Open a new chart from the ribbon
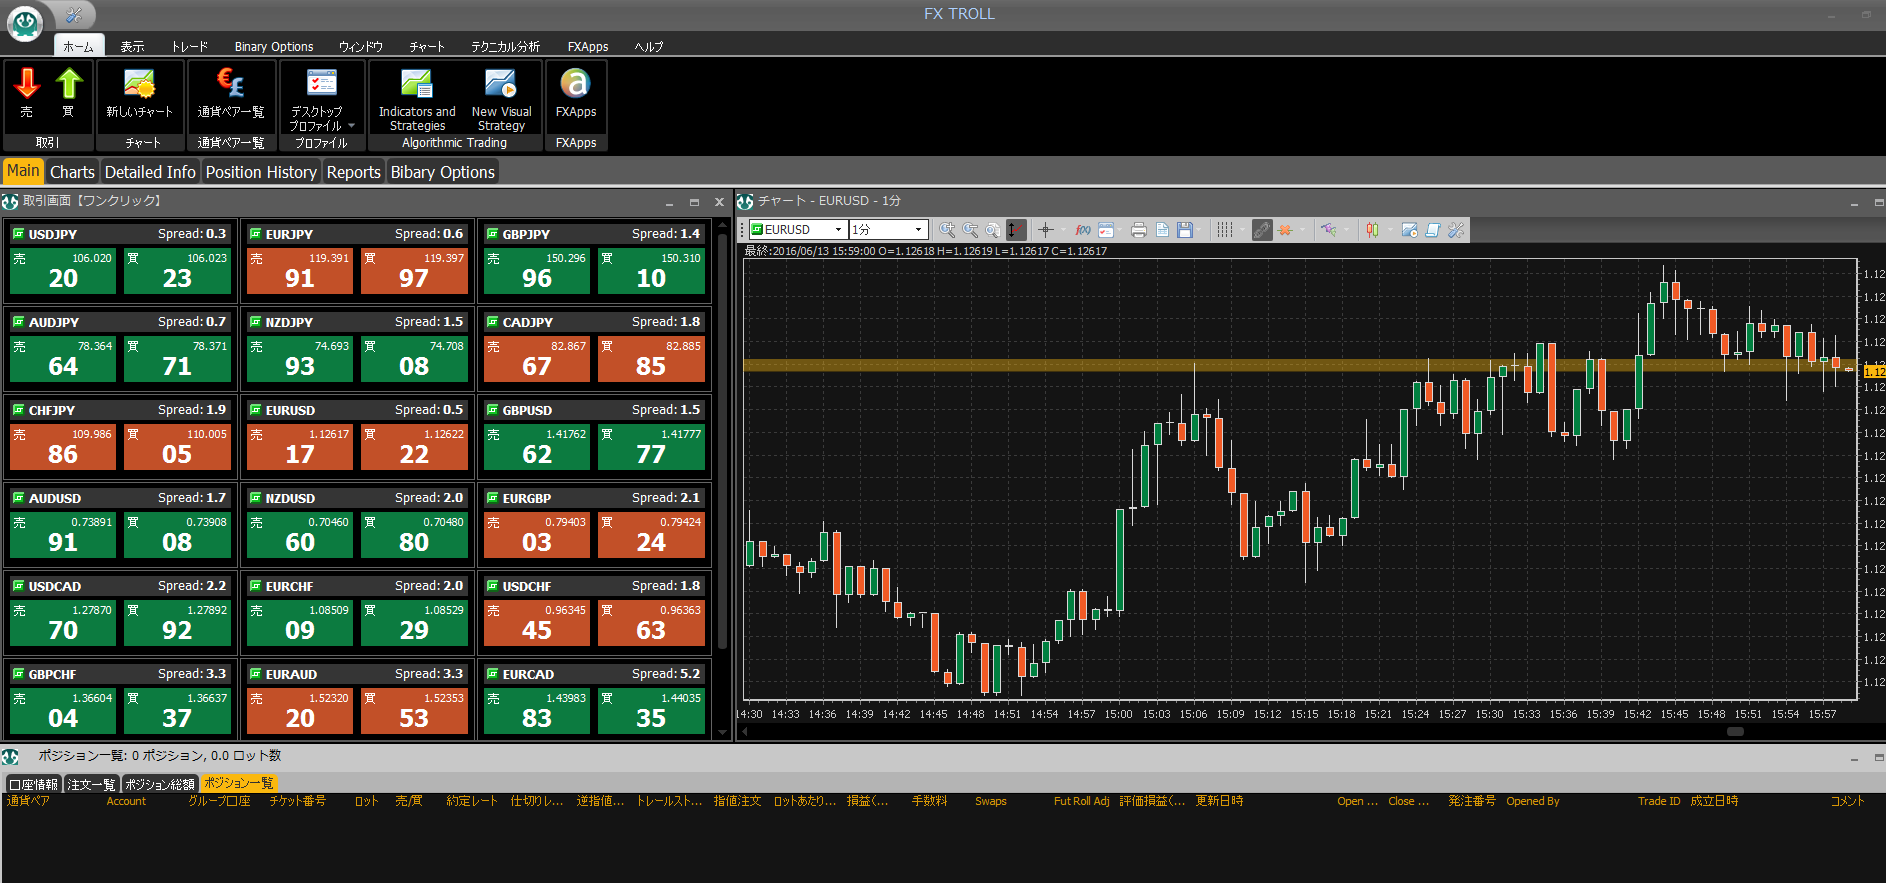Image resolution: width=1886 pixels, height=883 pixels. [x=140, y=95]
